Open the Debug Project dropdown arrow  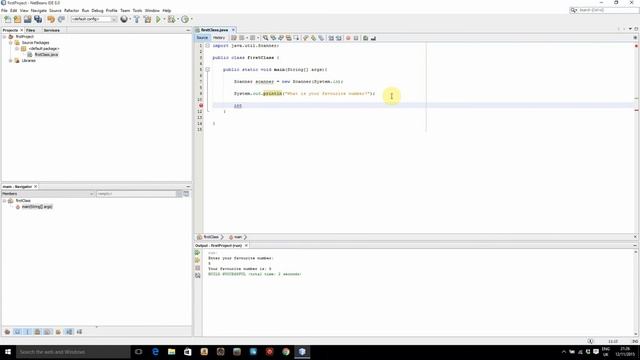[x=178, y=19]
